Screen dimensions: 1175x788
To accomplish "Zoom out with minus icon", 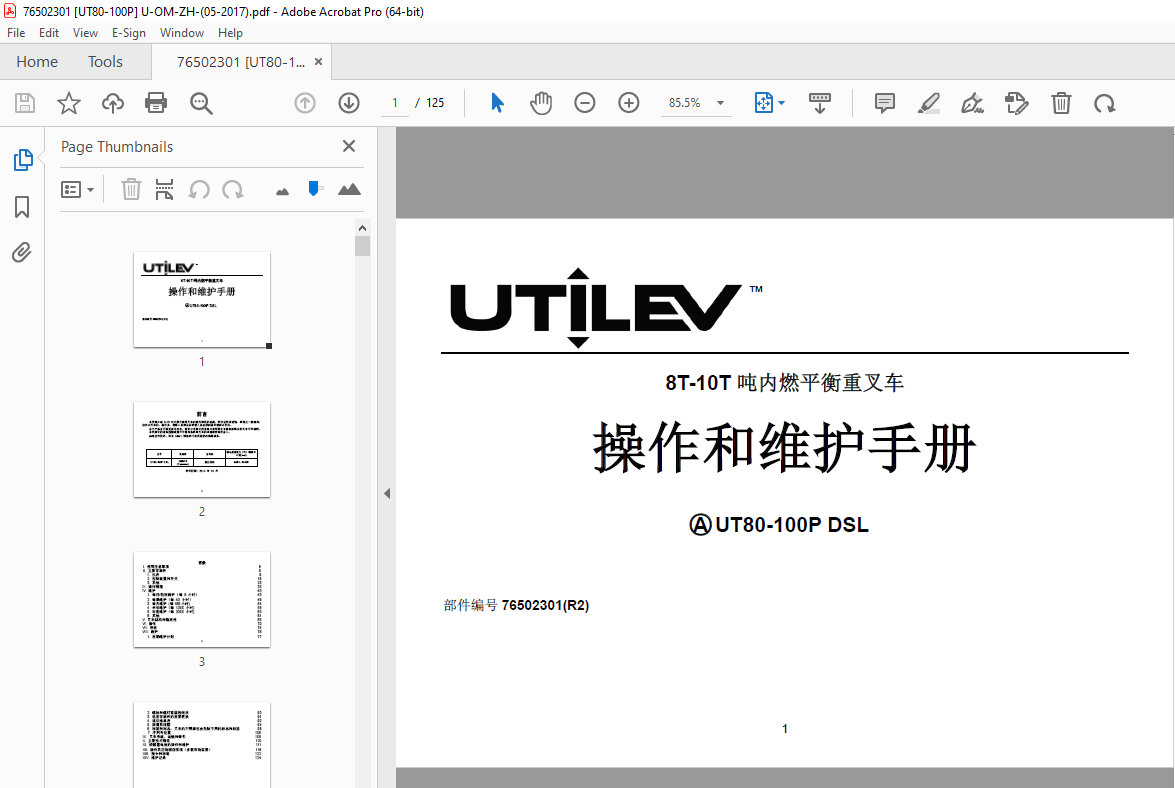I will (585, 103).
